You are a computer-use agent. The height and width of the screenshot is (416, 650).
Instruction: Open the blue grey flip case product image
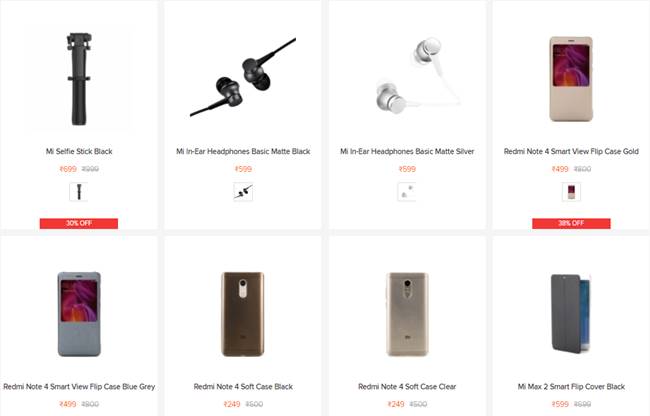79,314
